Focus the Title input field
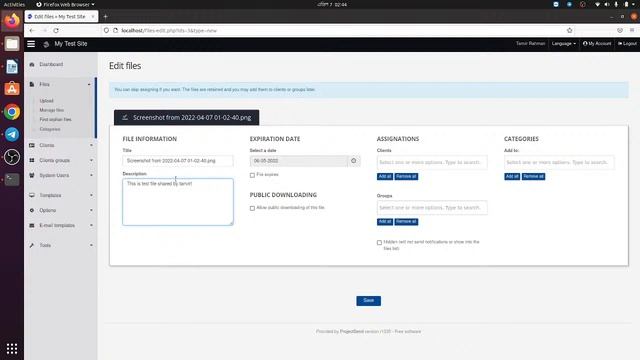 (178, 161)
